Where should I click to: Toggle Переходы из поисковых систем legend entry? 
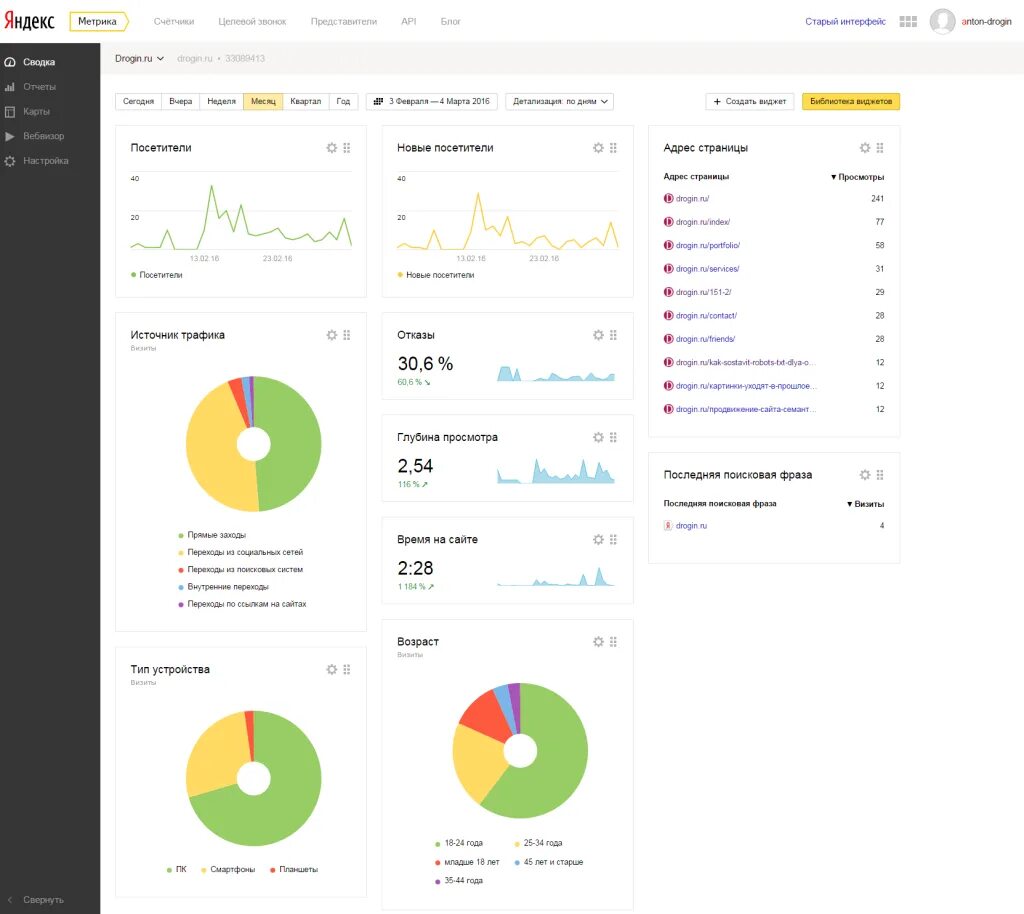coord(240,569)
